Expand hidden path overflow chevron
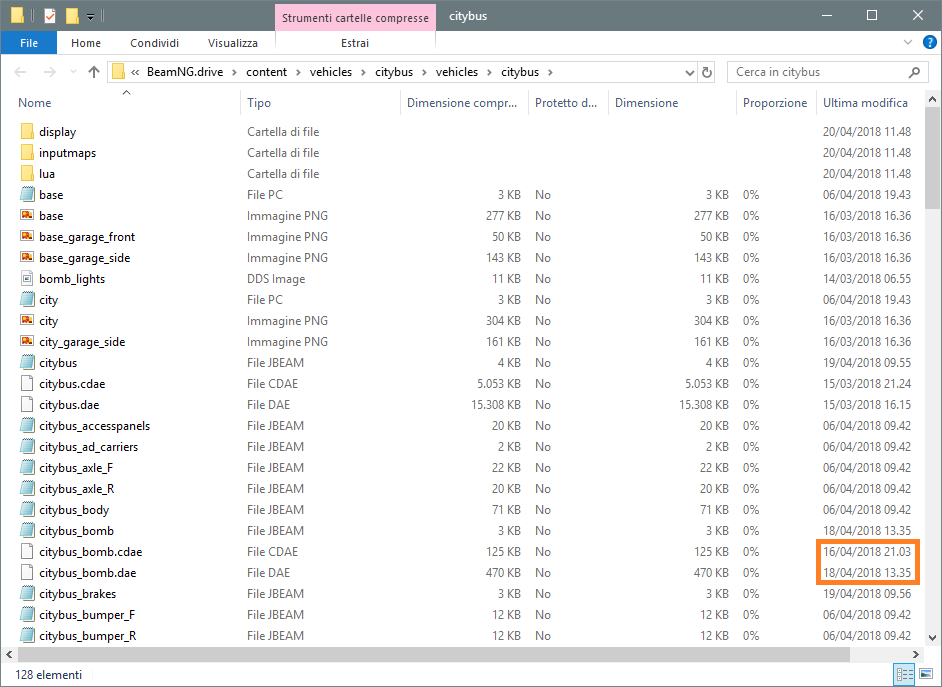 tap(135, 72)
